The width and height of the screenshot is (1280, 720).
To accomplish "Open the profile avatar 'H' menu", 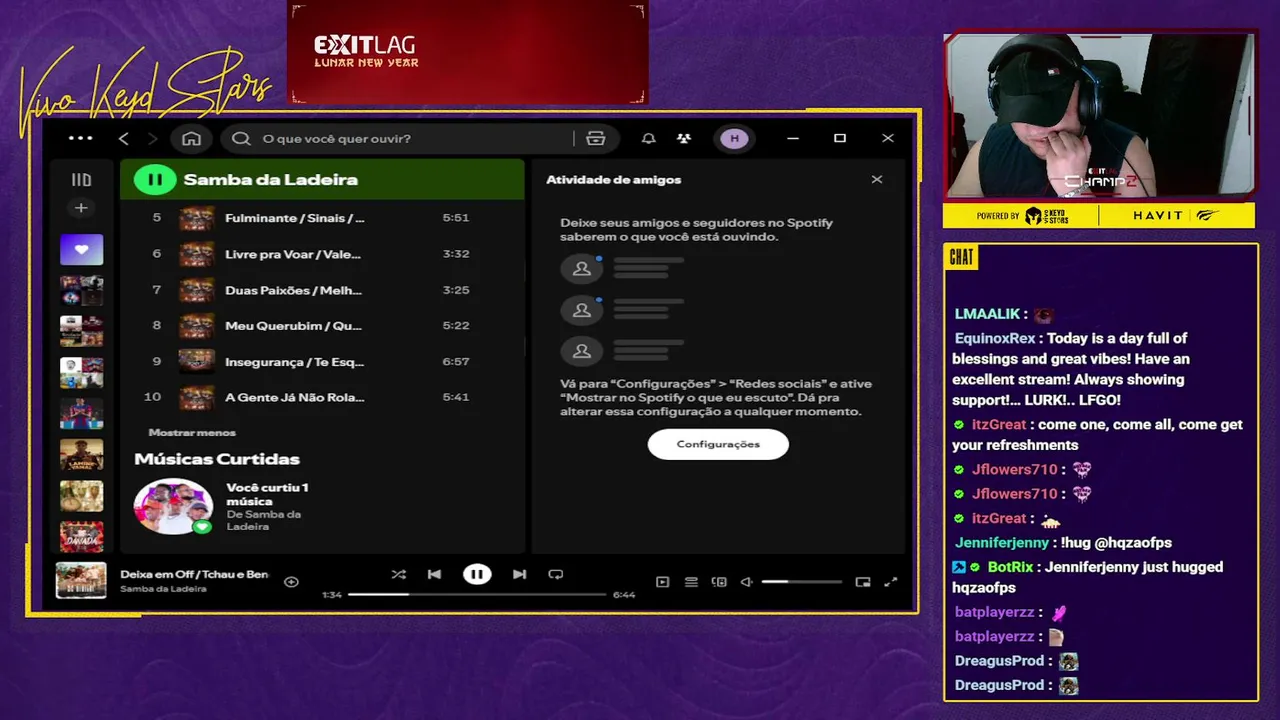I will tap(735, 138).
